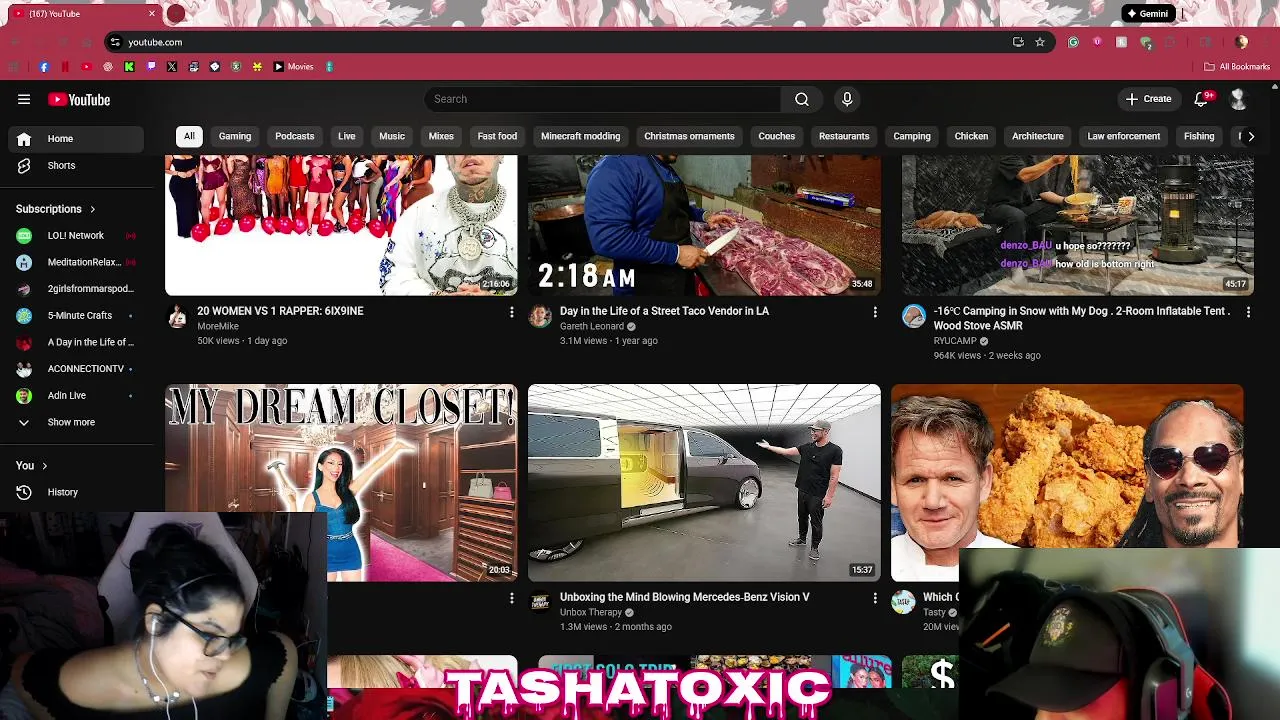The width and height of the screenshot is (1280, 720).
Task: Select the Law enforcement chip
Action: coord(1124,136)
